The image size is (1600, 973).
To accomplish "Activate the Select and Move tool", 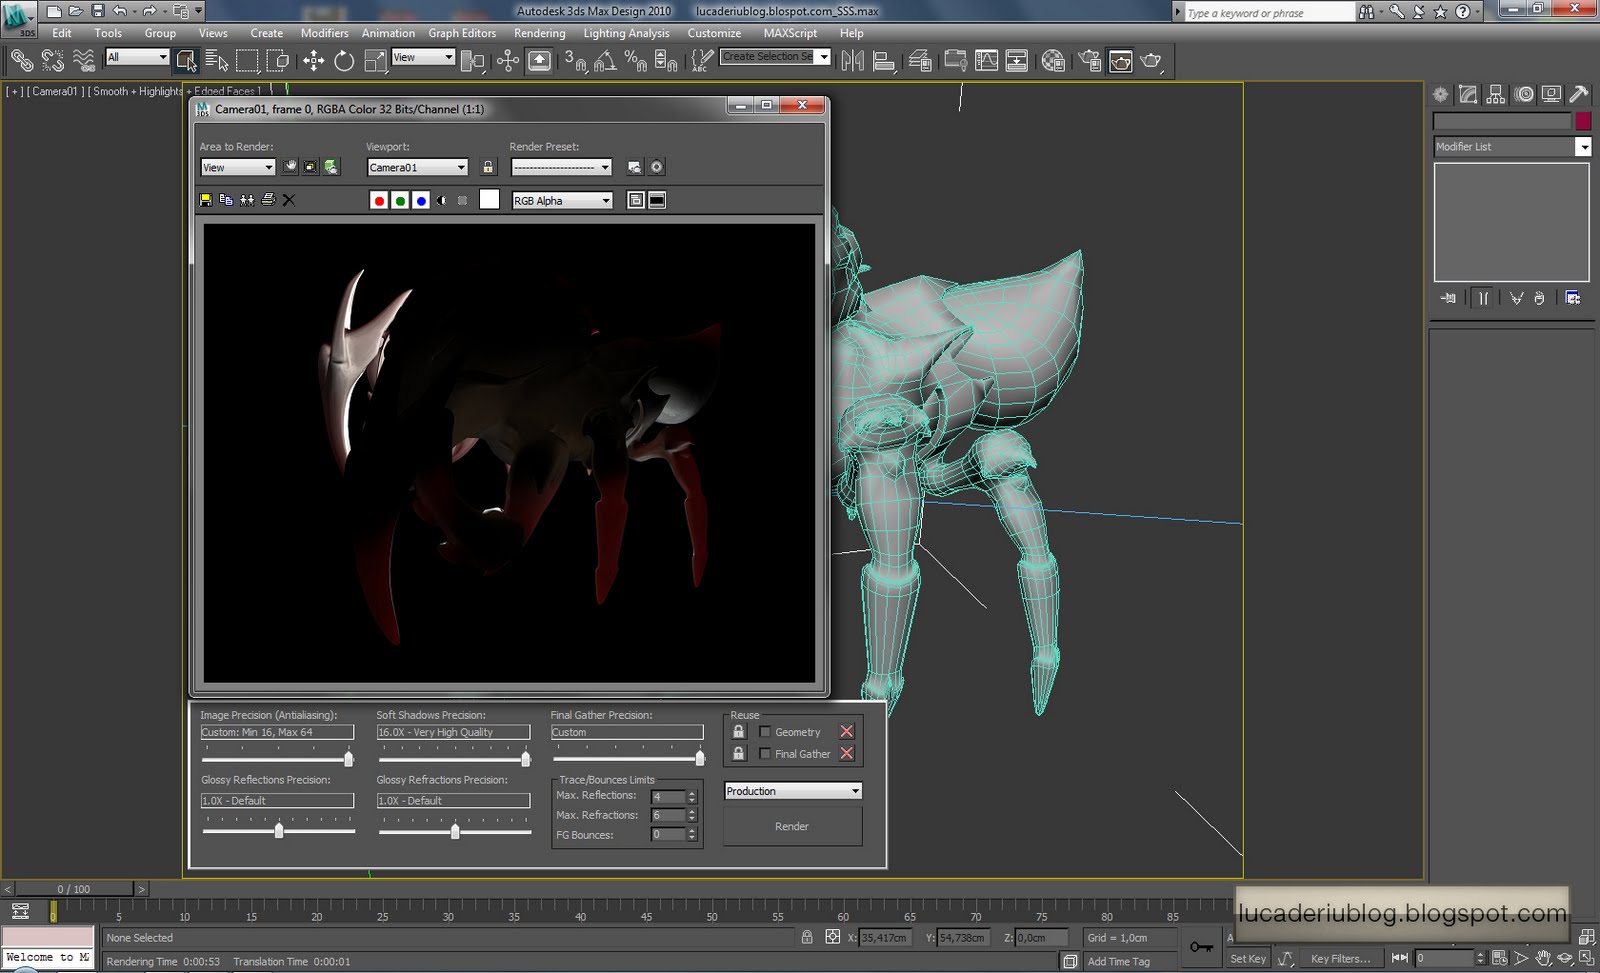I will 313,61.
